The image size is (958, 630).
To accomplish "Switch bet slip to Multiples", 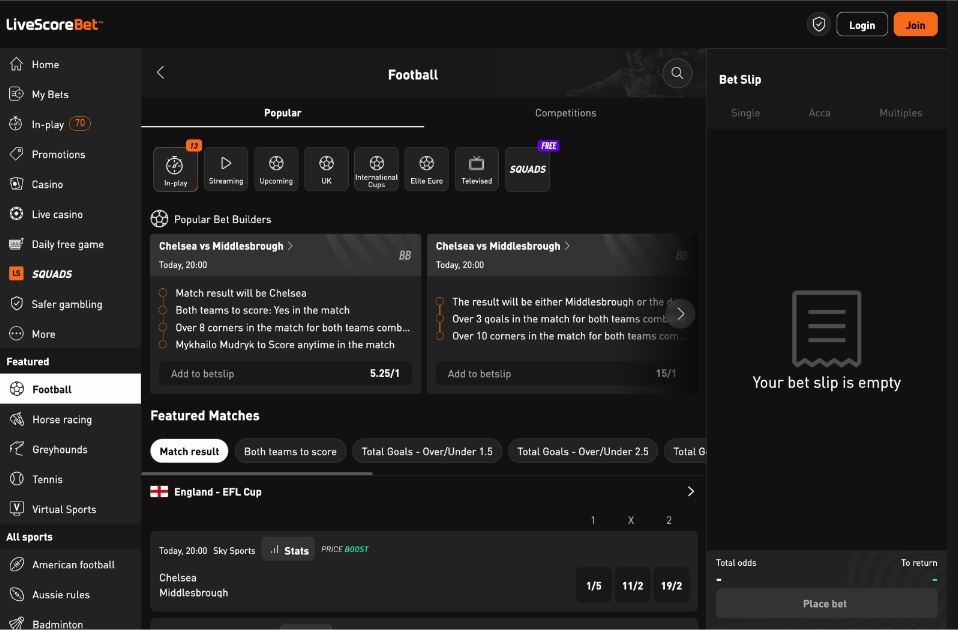I will pos(901,113).
